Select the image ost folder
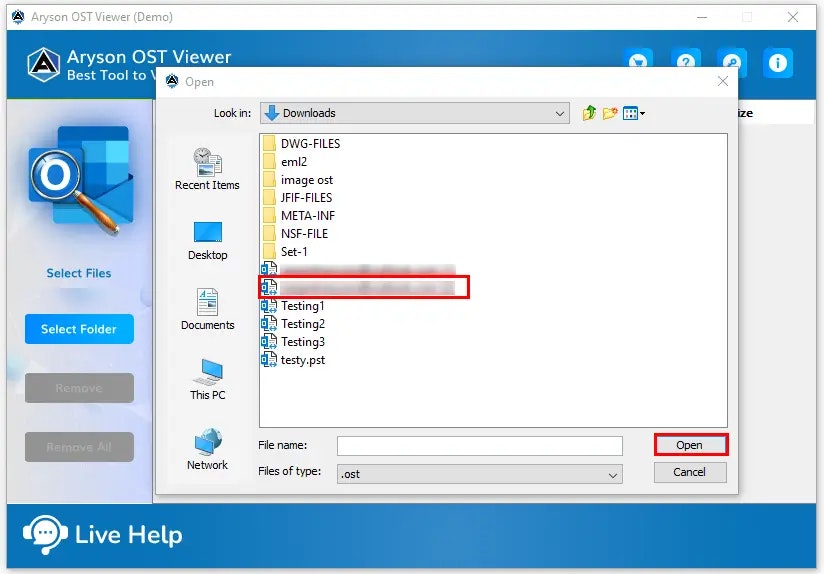Screen dimensions: 824x574 (297, 180)
